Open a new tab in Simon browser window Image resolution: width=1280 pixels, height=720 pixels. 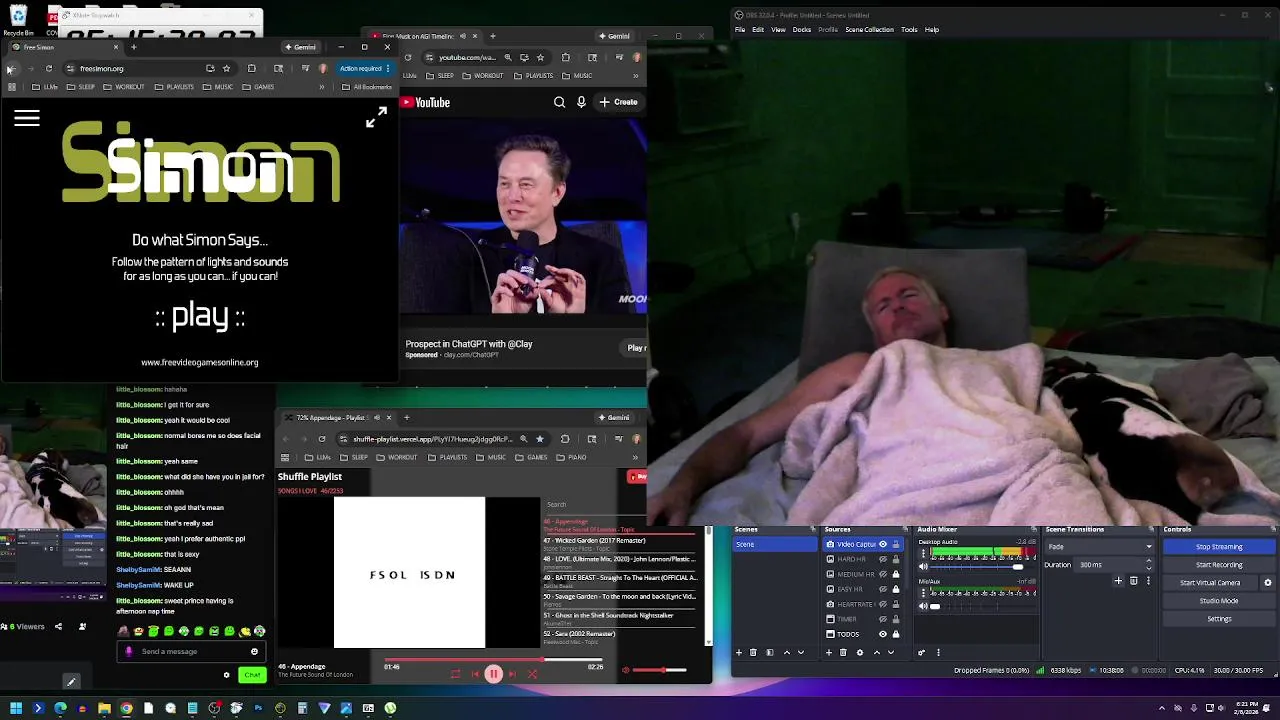coord(134,47)
